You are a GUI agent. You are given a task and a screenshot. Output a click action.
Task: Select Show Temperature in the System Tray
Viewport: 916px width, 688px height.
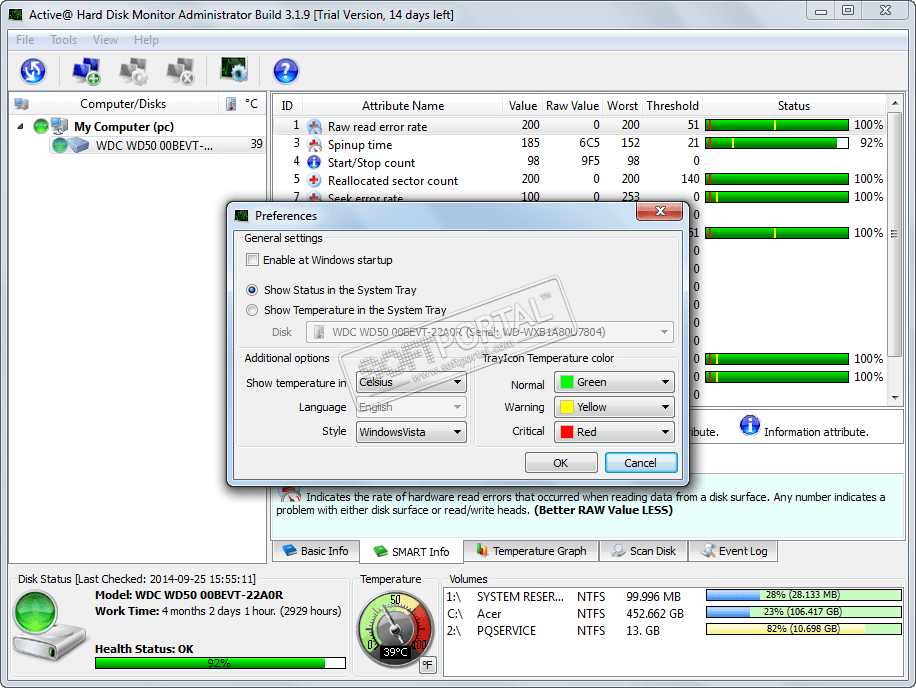pos(252,310)
